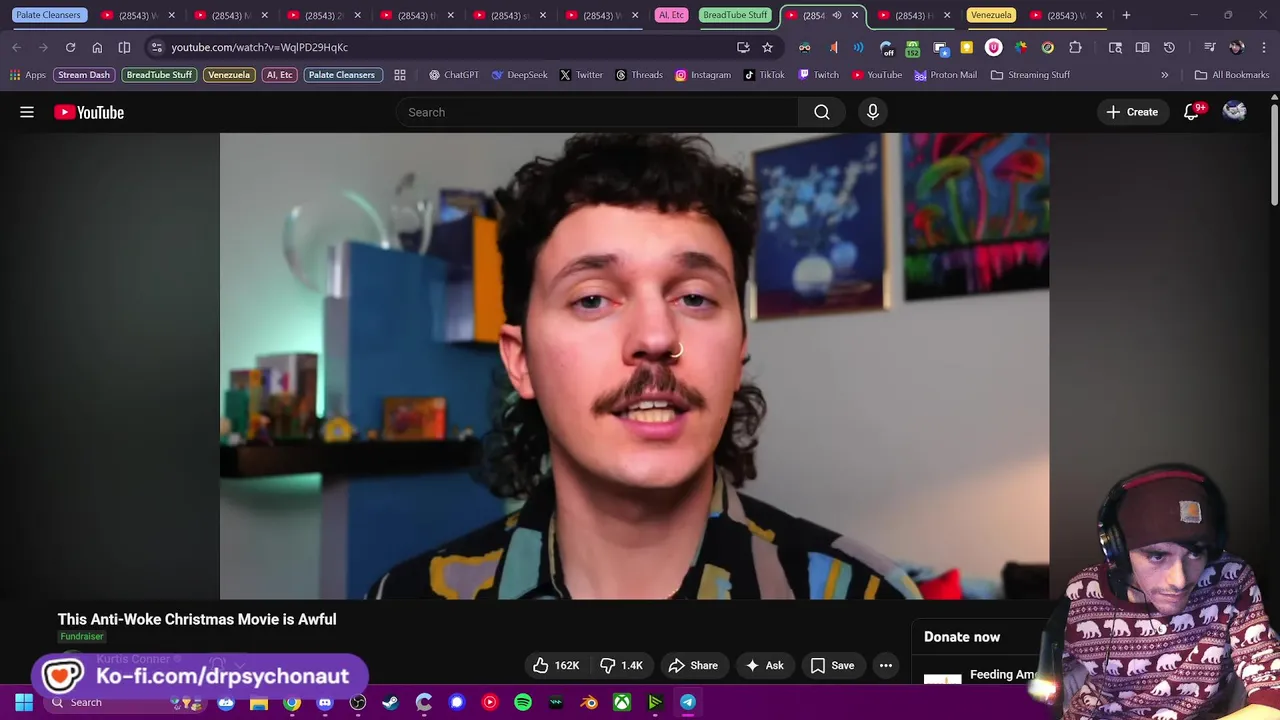This screenshot has width=1280, height=720.
Task: Open the Instagram bookmark
Action: click(x=703, y=75)
